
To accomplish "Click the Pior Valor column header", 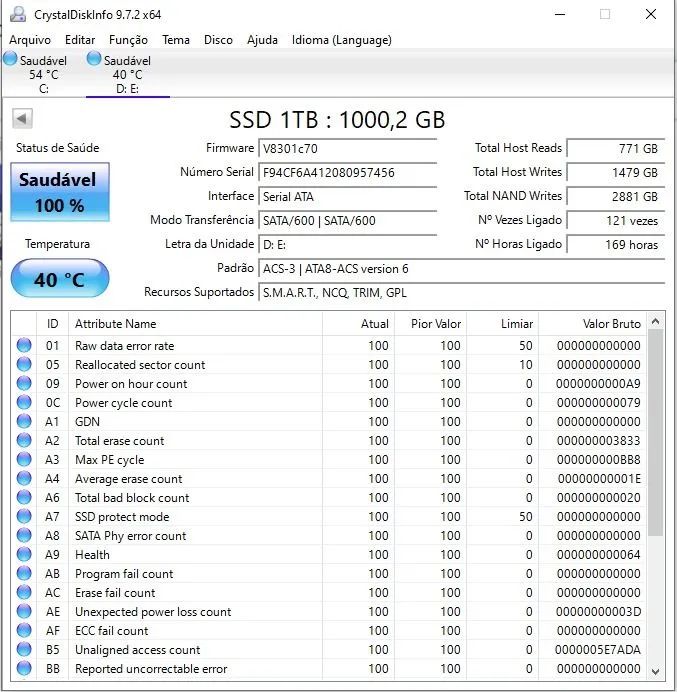I will (x=431, y=324).
